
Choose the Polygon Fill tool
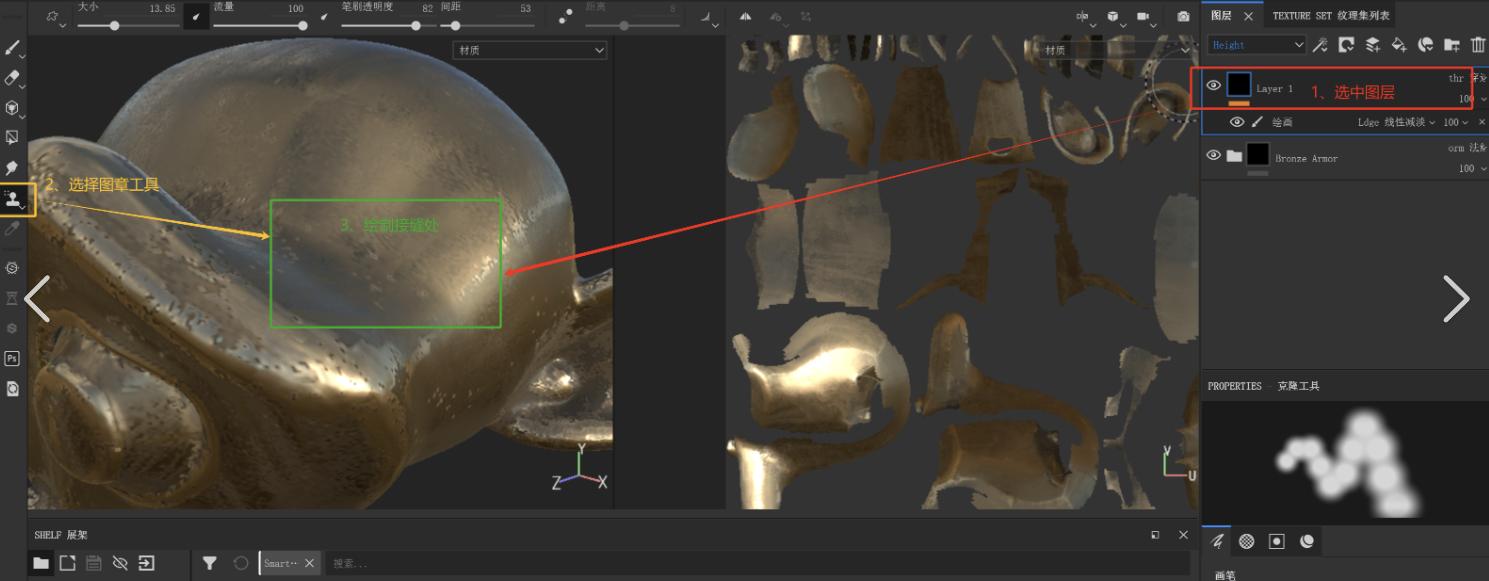pos(12,138)
